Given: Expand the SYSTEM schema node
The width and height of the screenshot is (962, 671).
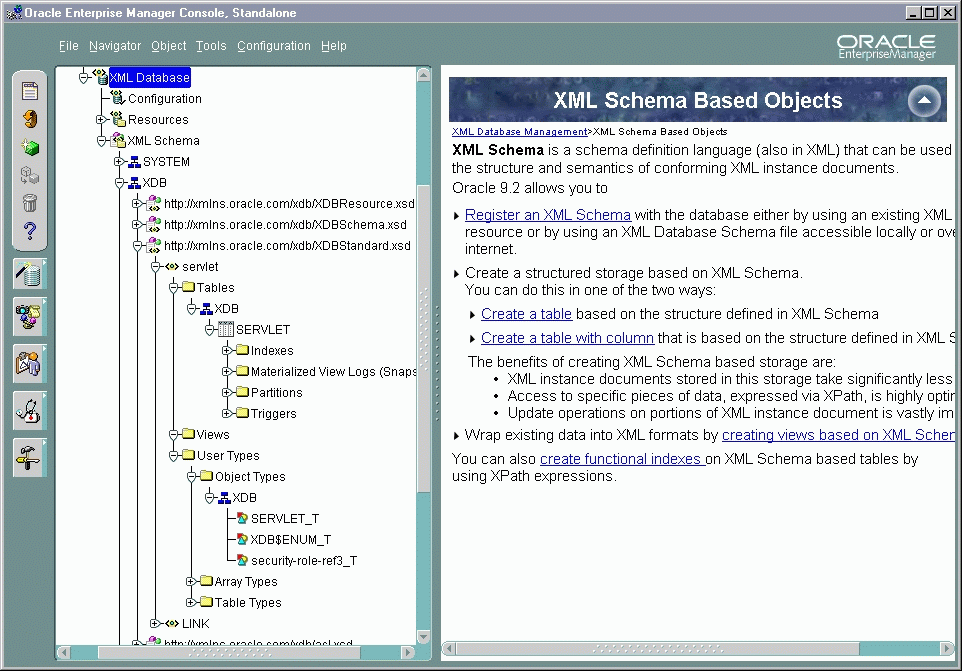Looking at the screenshot, I should pos(119,162).
